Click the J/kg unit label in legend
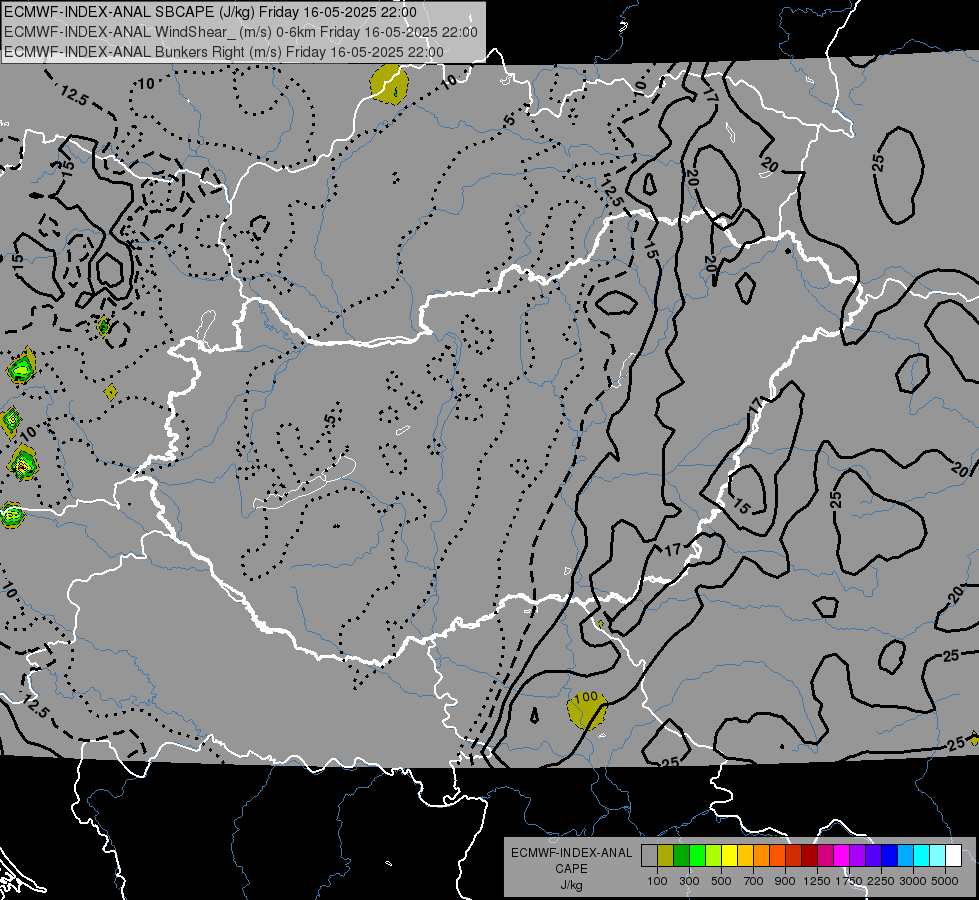The image size is (979, 900). tap(571, 885)
